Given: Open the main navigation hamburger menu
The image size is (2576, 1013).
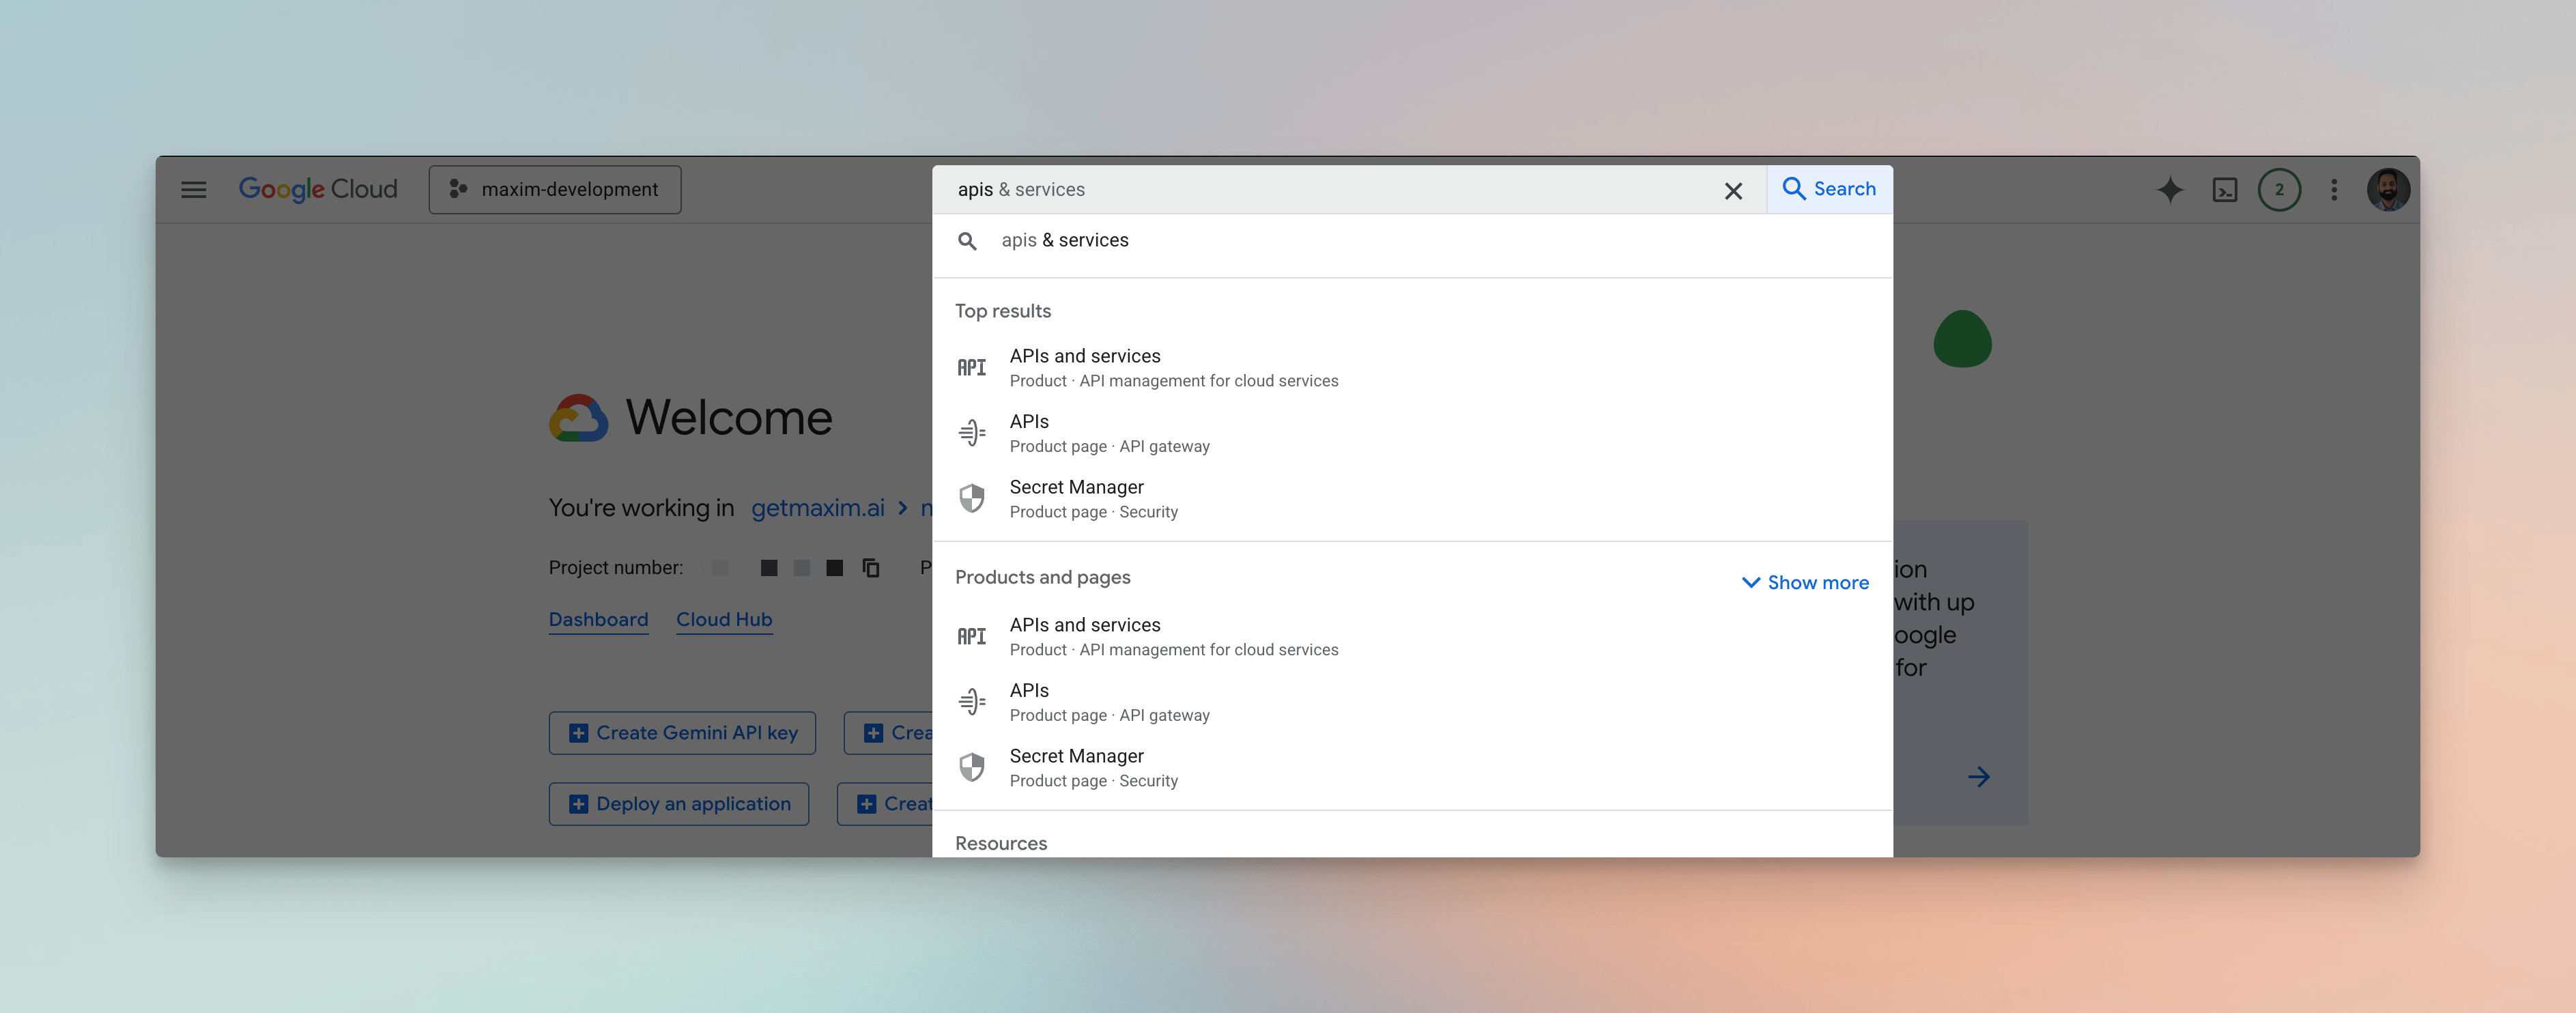Looking at the screenshot, I should coord(194,190).
